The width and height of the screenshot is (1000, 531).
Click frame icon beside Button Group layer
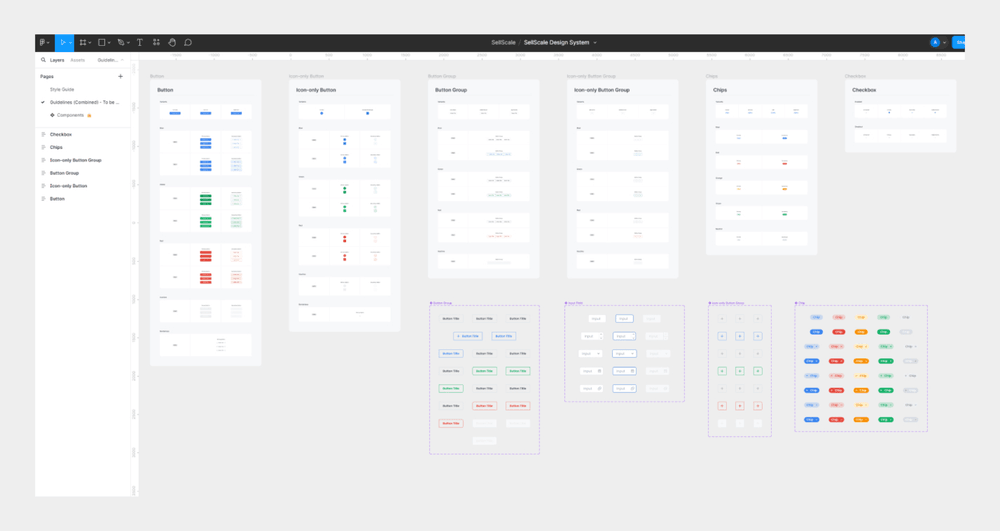43,173
